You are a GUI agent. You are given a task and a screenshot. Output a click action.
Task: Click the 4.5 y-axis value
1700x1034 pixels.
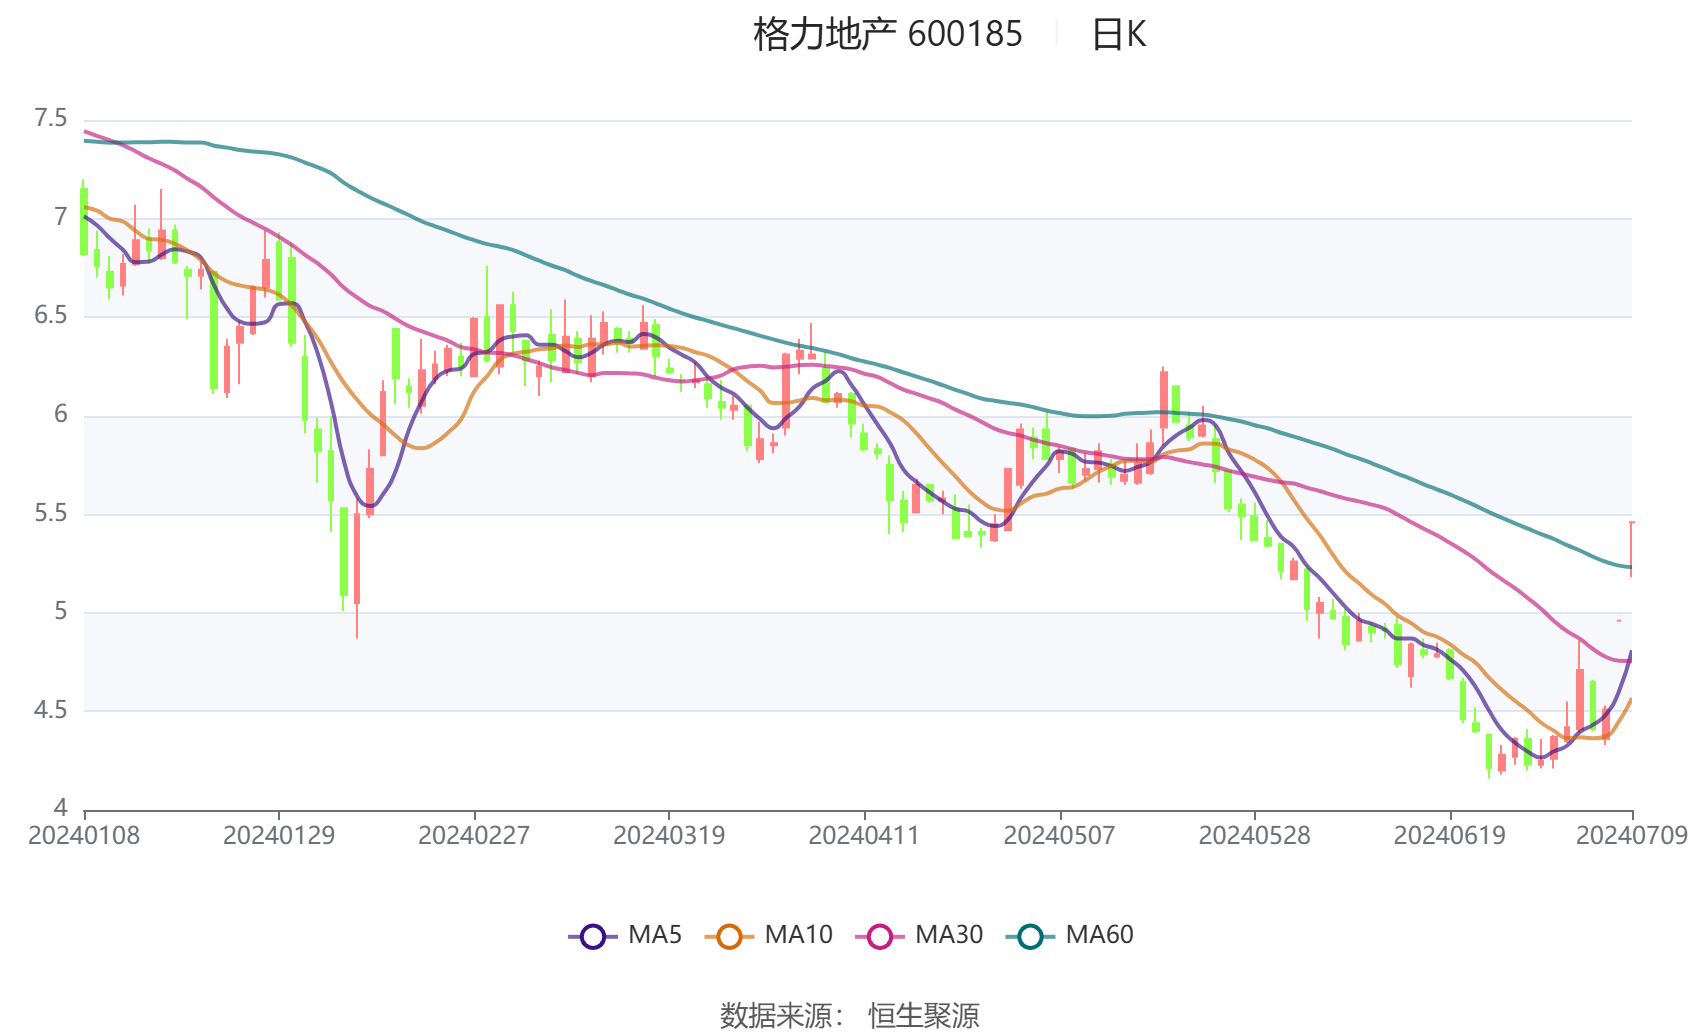coord(51,711)
